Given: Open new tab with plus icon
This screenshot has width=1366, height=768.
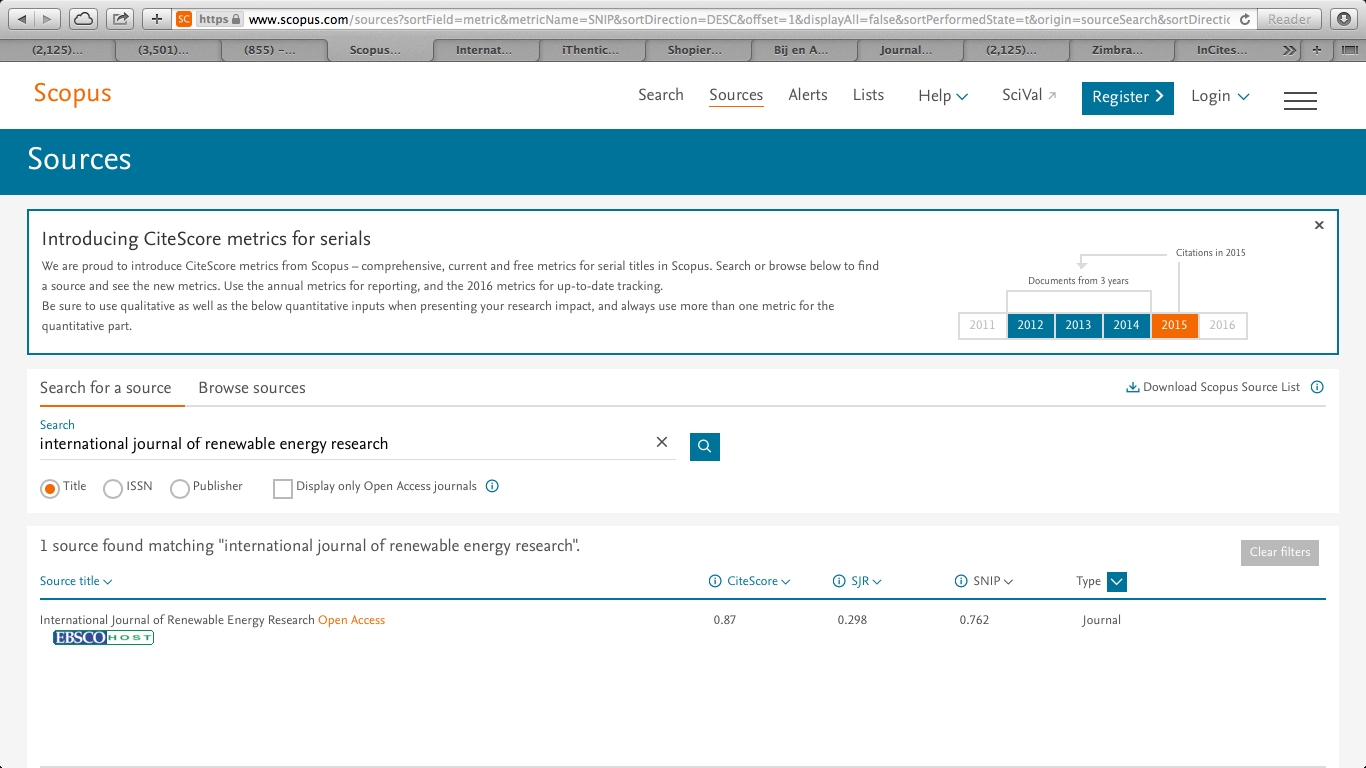Looking at the screenshot, I should coord(1317,50).
